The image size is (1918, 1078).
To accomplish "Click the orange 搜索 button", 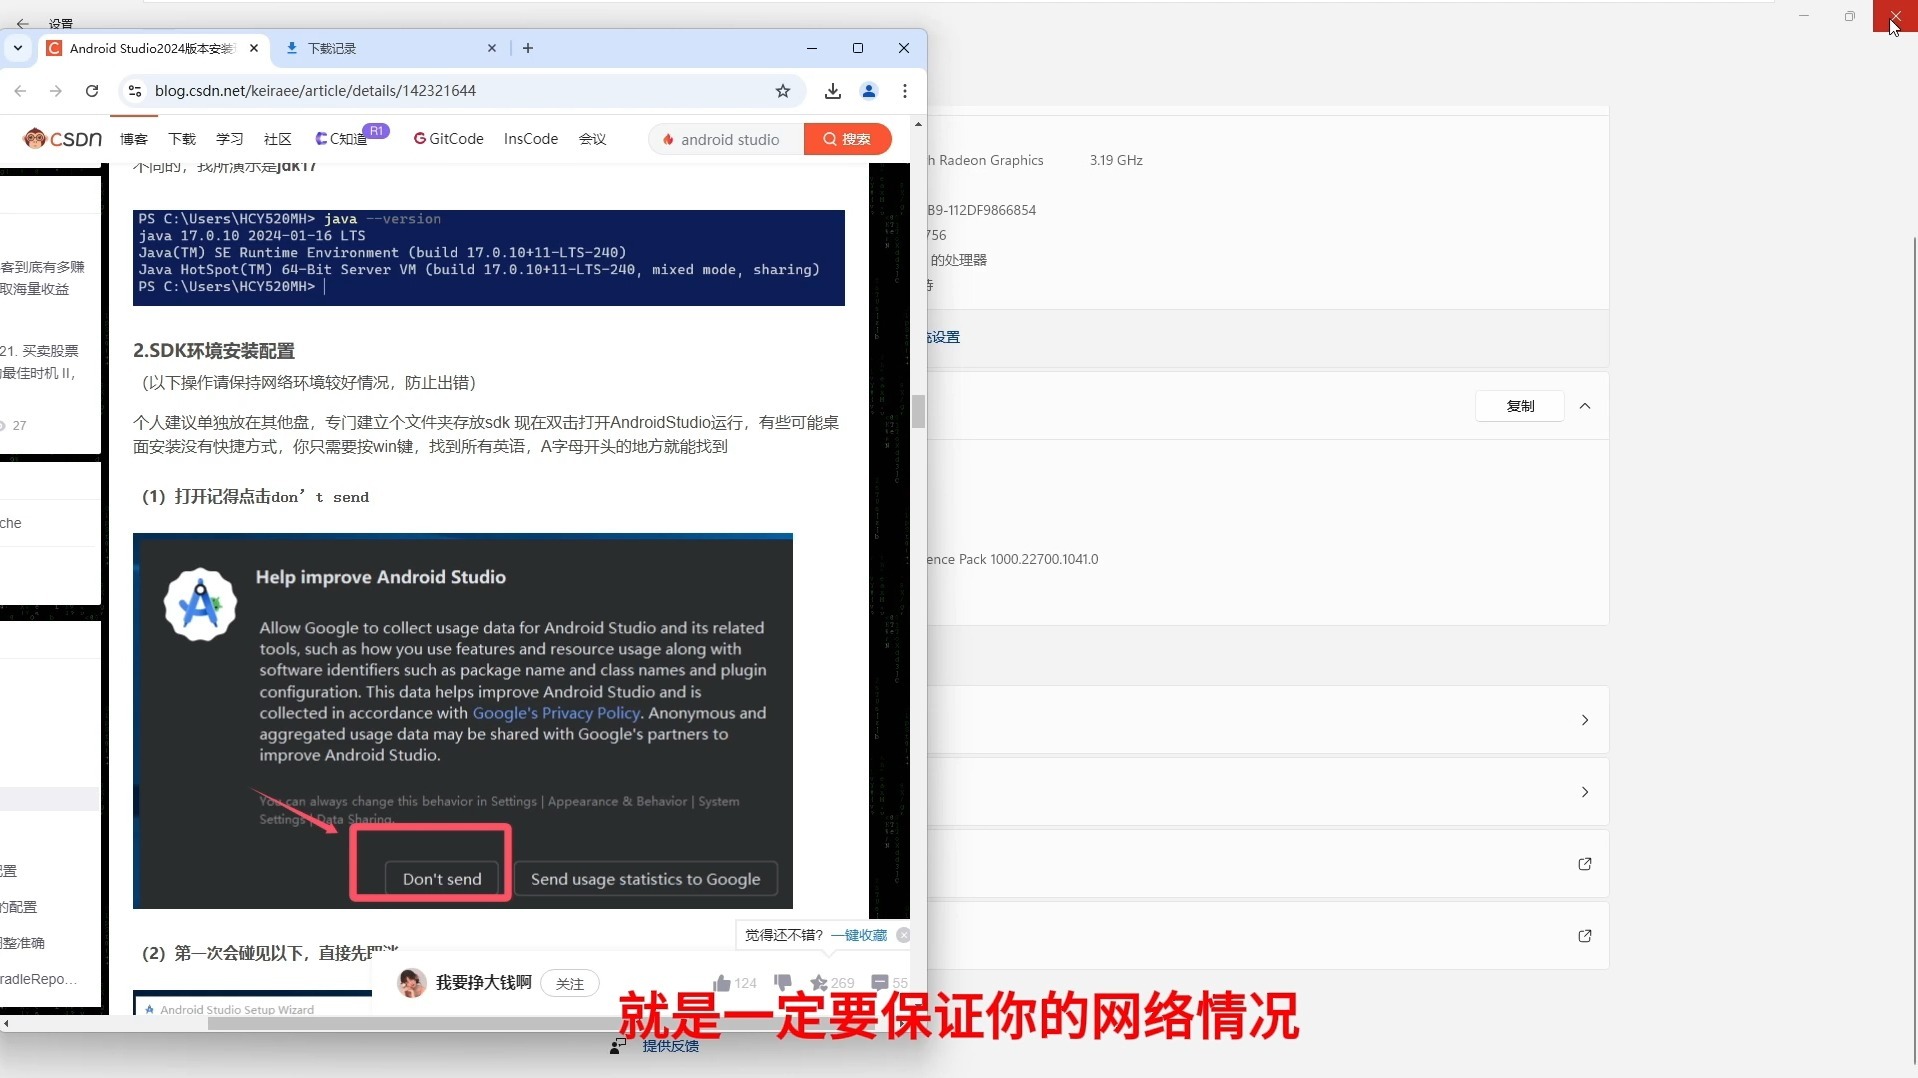I will [x=847, y=139].
